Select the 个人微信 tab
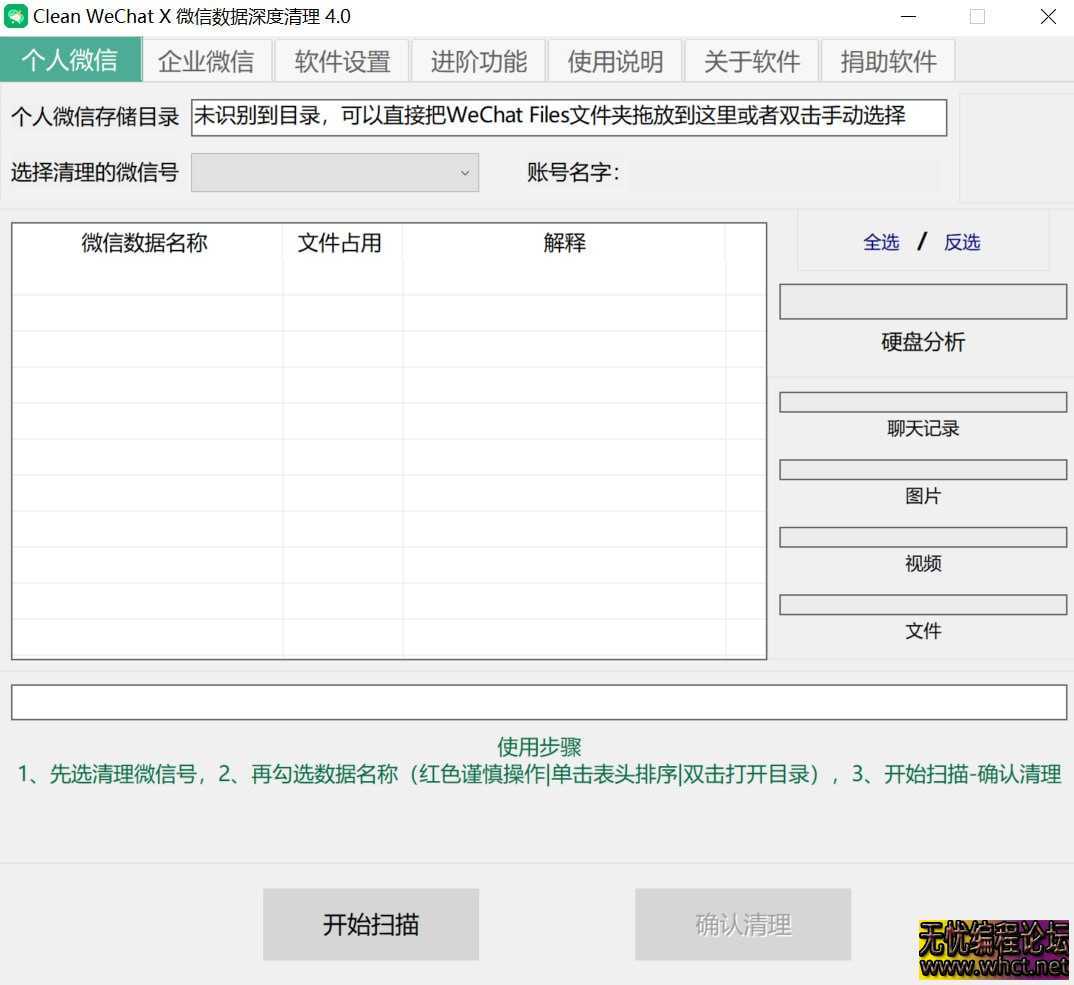This screenshot has height=985, width=1074. click(70, 60)
